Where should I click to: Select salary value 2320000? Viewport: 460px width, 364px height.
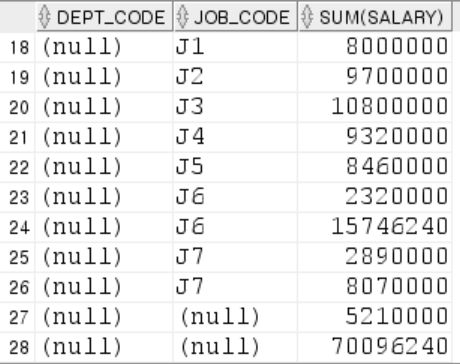pos(375,197)
